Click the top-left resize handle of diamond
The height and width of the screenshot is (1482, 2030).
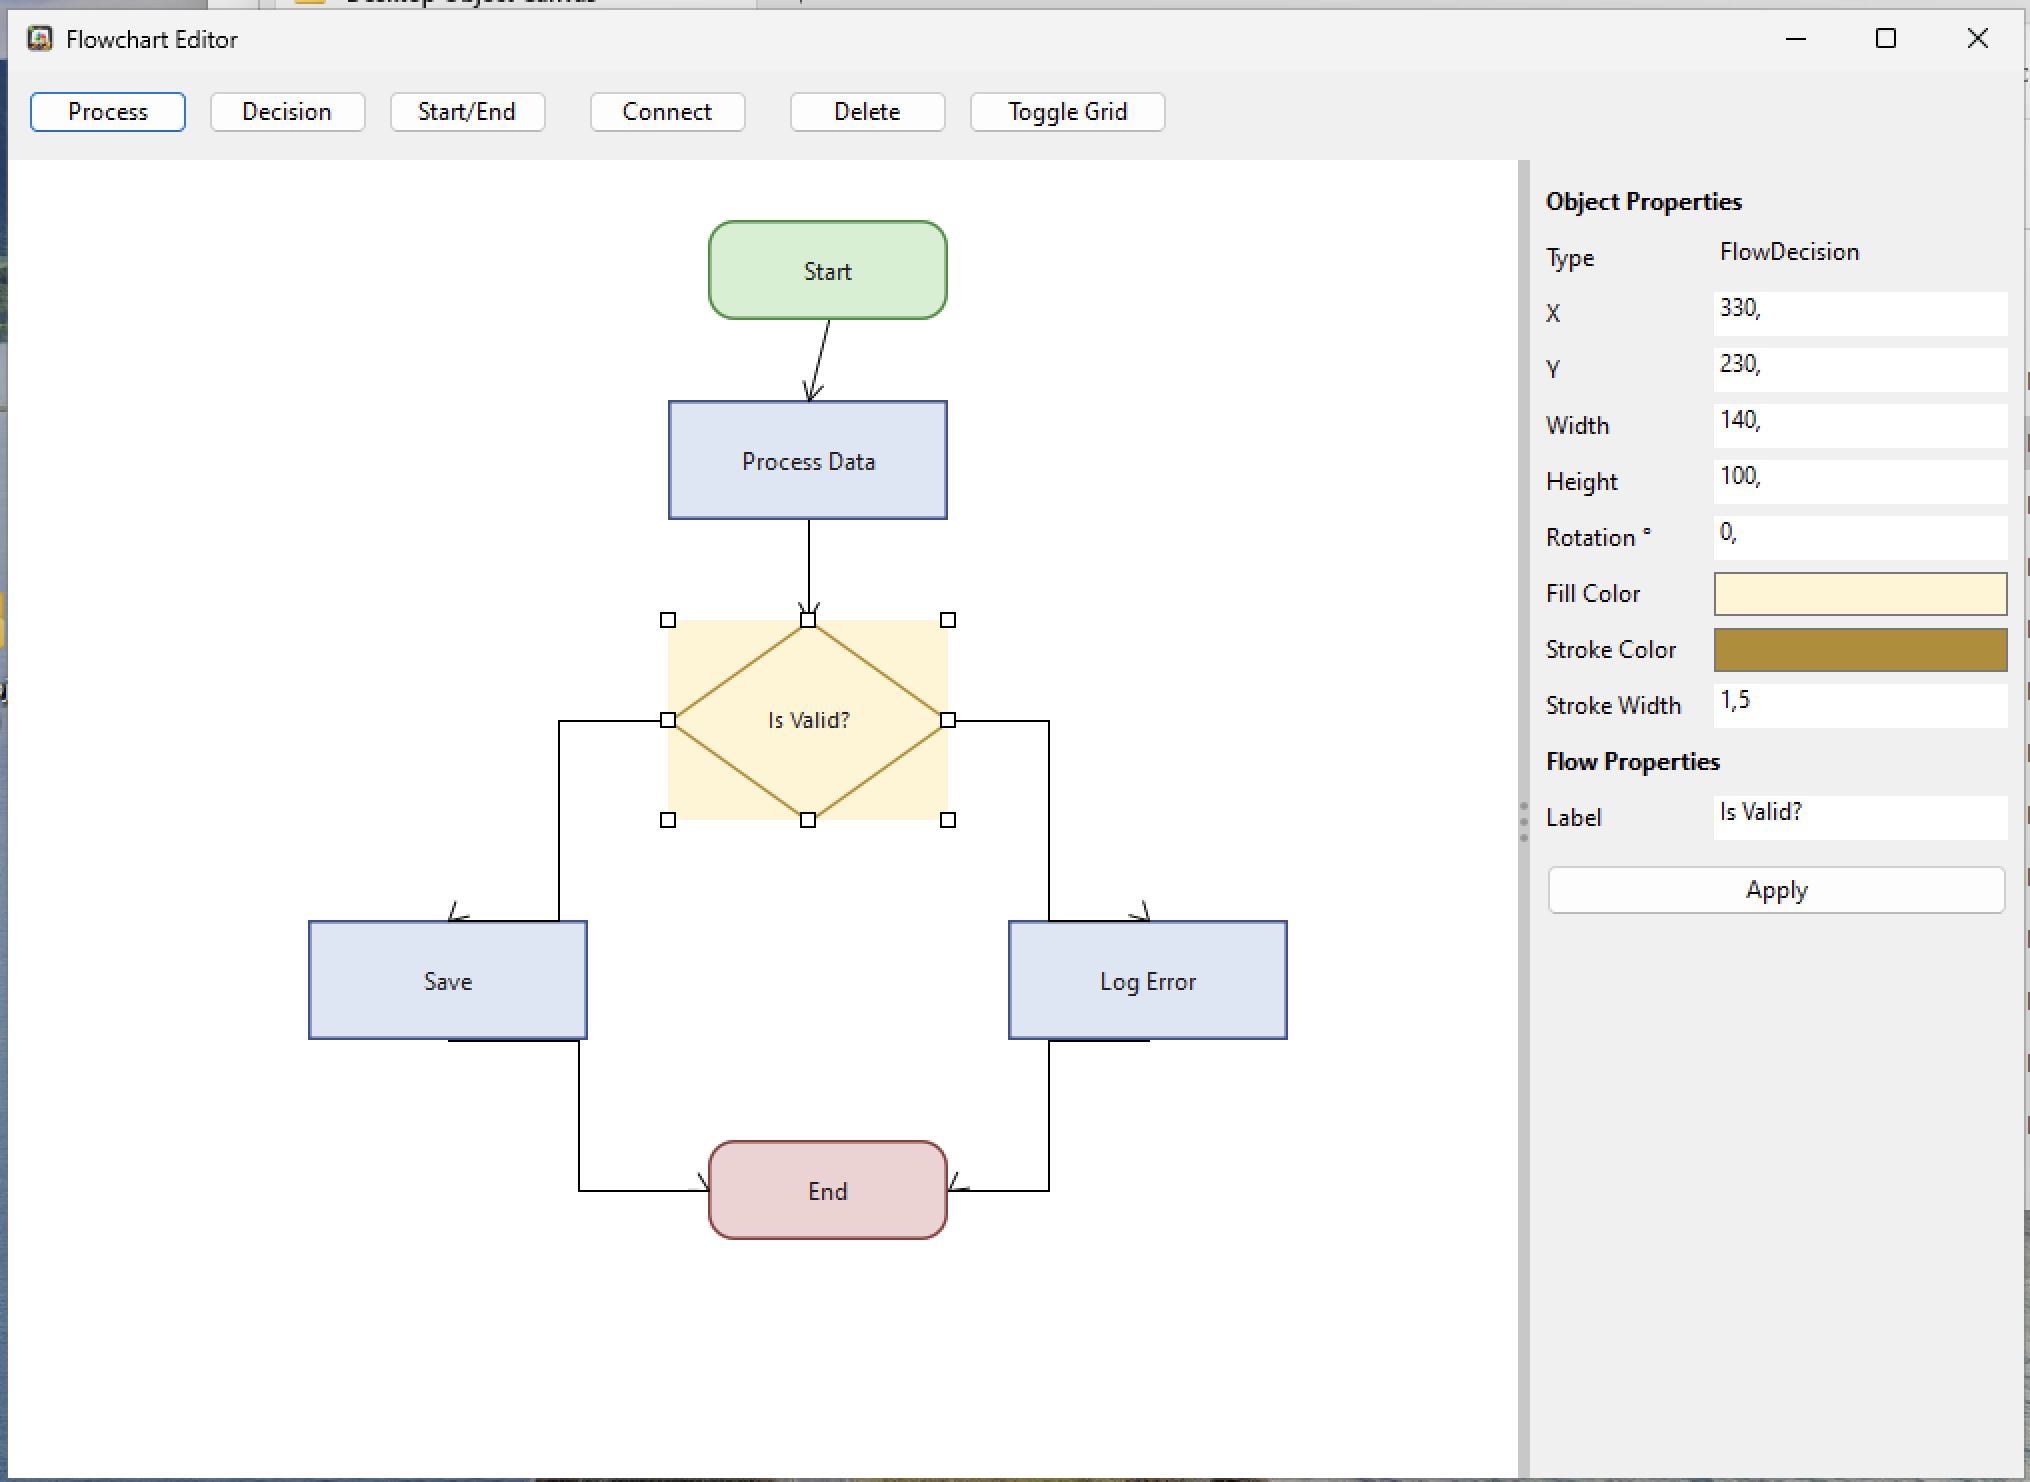[668, 620]
